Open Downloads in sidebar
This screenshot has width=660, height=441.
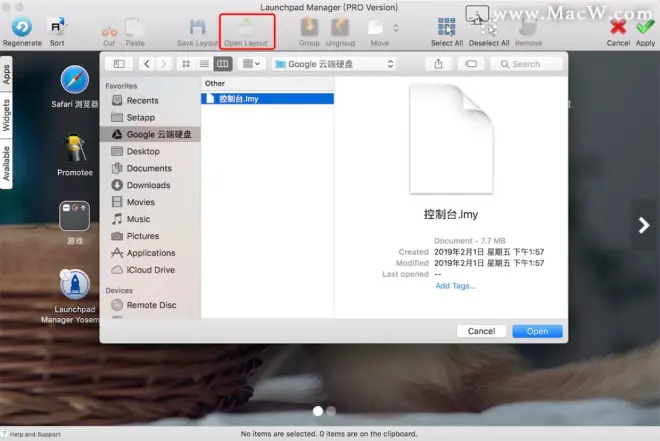pos(150,185)
